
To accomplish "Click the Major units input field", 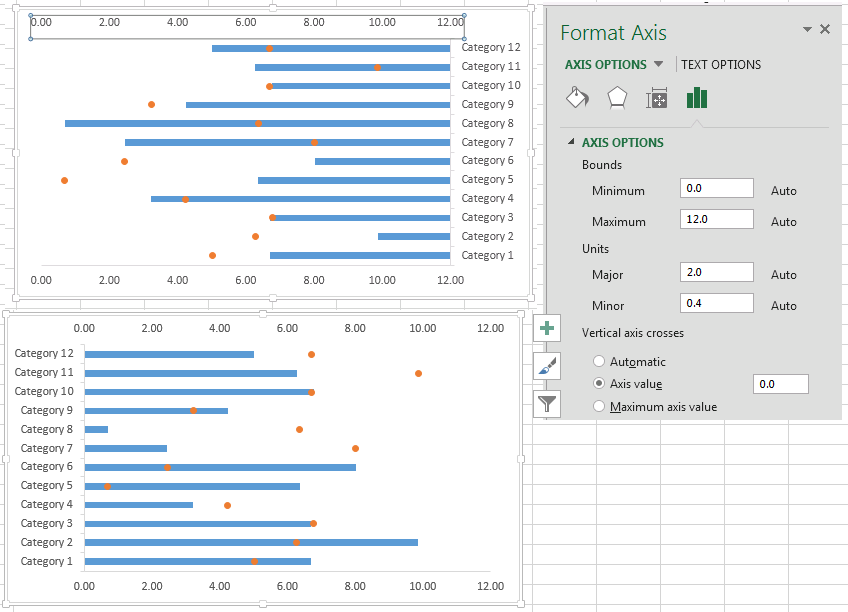I will point(717,272).
